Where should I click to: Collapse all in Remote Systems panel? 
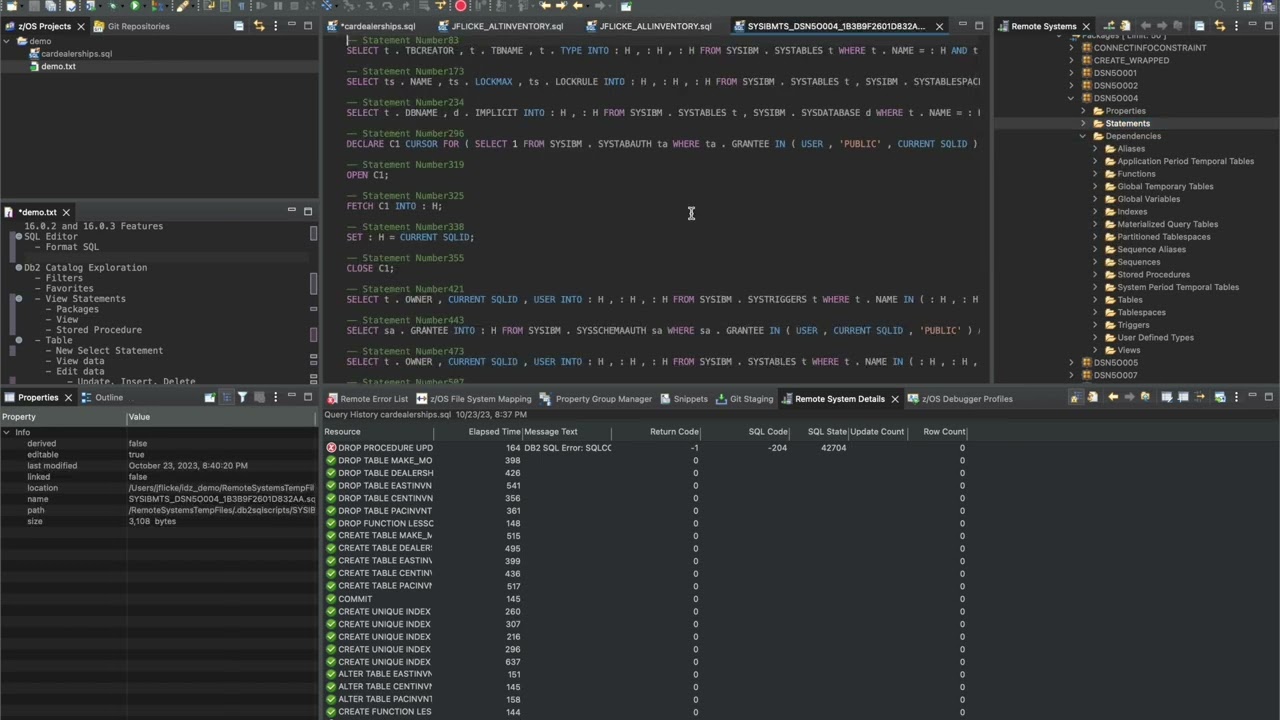[1199, 26]
